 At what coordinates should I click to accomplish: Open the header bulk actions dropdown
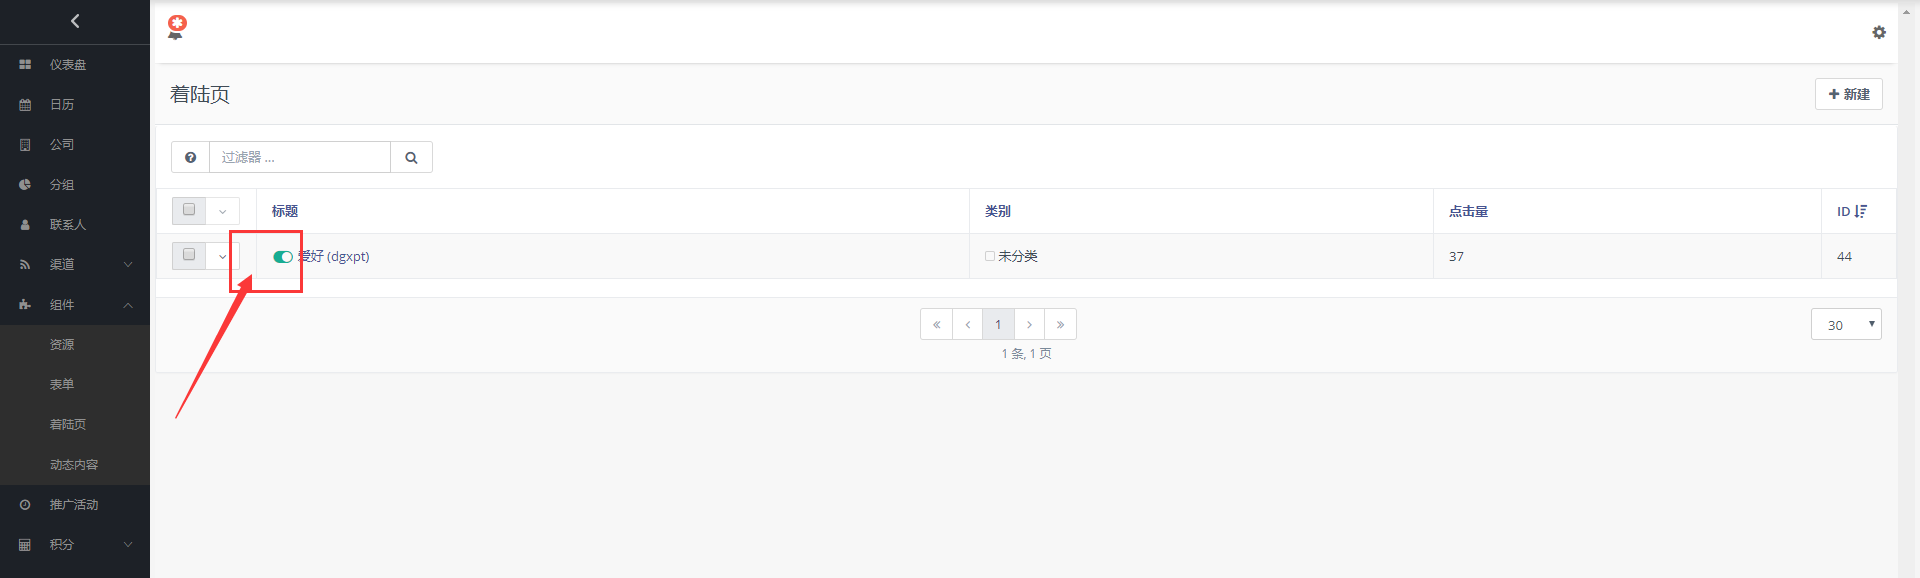(222, 211)
